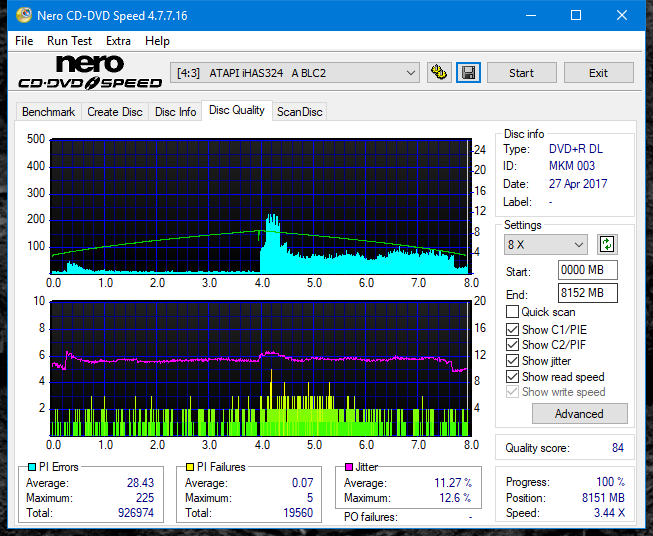This screenshot has width=653, height=536.
Task: Click PI Errors average 28.43
Action: 140,483
